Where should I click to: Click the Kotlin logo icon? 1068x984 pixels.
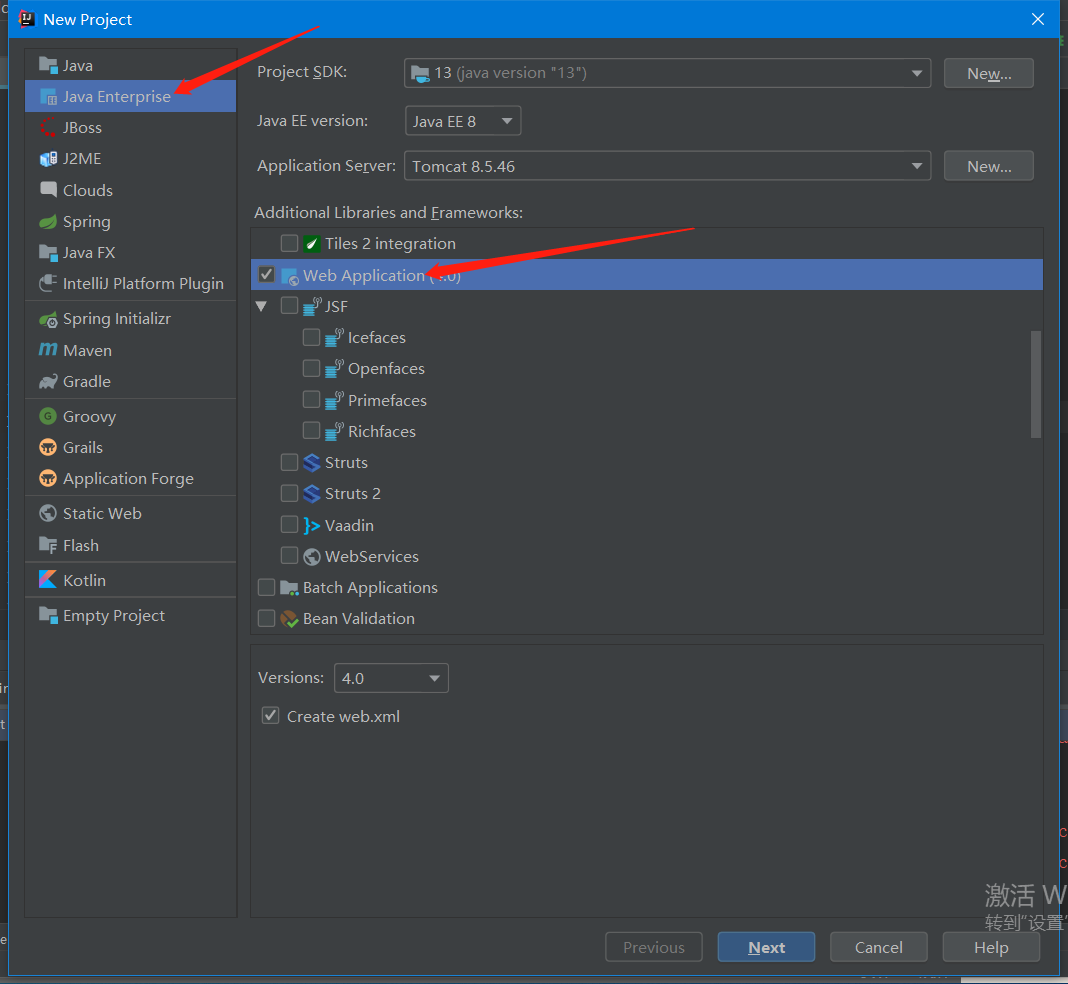[x=48, y=580]
